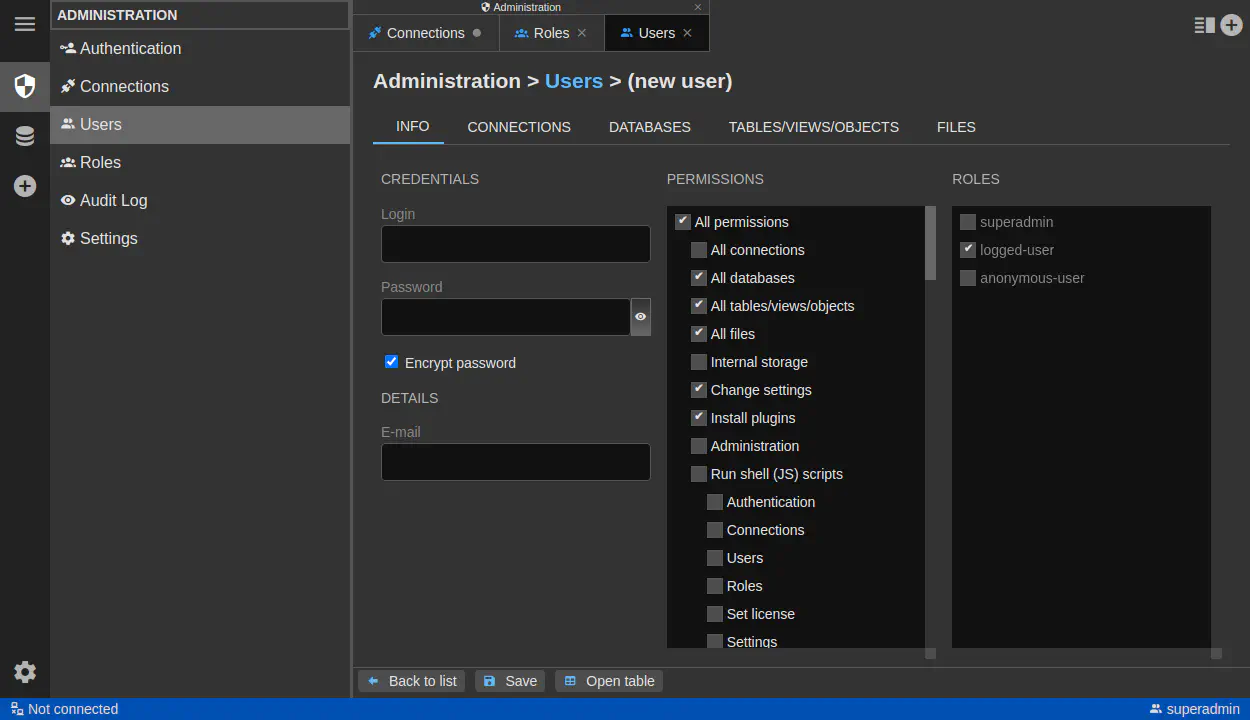The width and height of the screenshot is (1250, 720).
Task: Click the group icon on Roles tab
Action: coord(521,33)
